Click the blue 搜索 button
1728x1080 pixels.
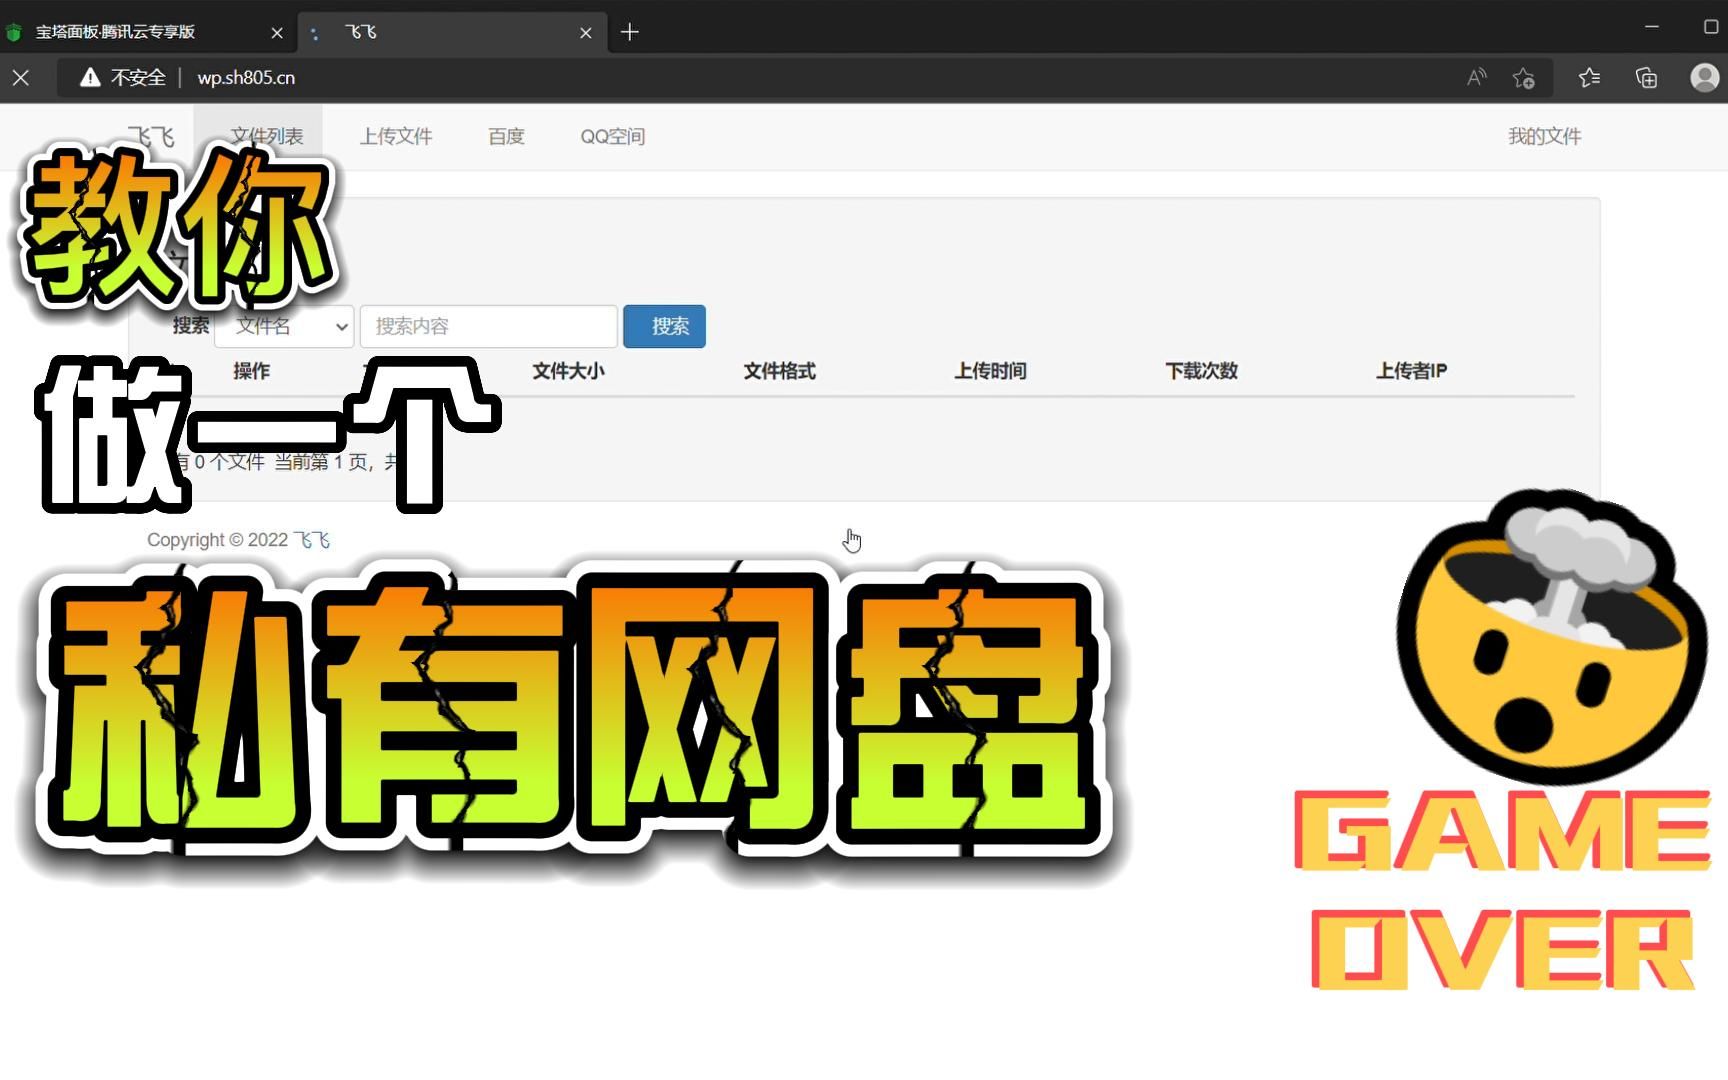pyautogui.click(x=664, y=326)
